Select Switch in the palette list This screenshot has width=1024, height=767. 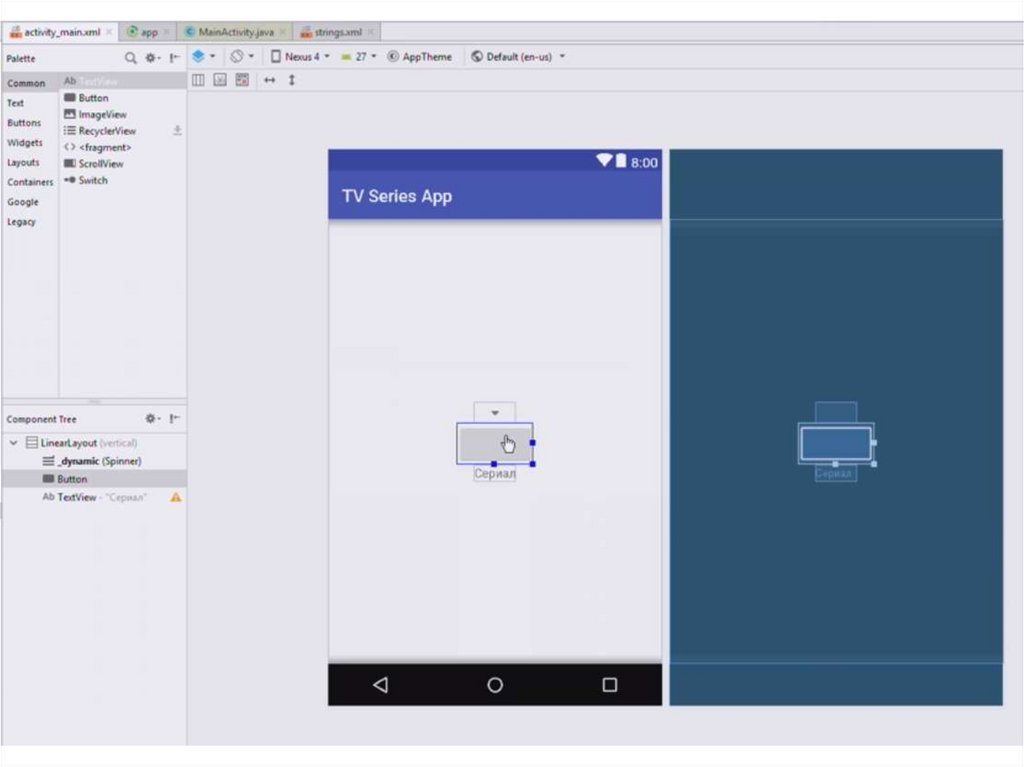click(92, 180)
